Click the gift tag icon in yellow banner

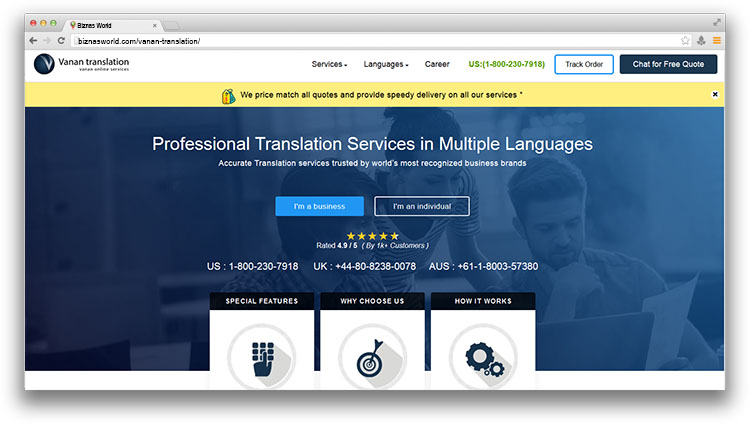coord(228,96)
